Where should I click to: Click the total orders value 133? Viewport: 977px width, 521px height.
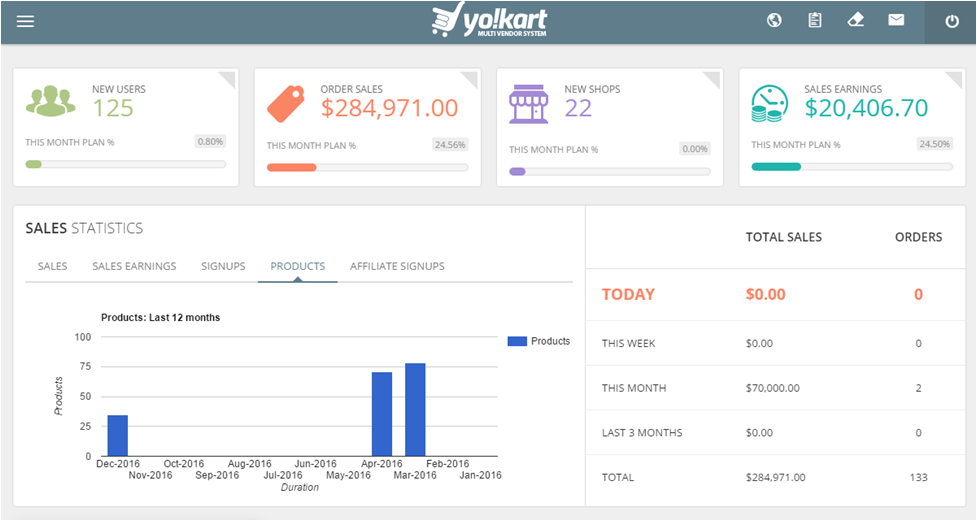pos(918,477)
